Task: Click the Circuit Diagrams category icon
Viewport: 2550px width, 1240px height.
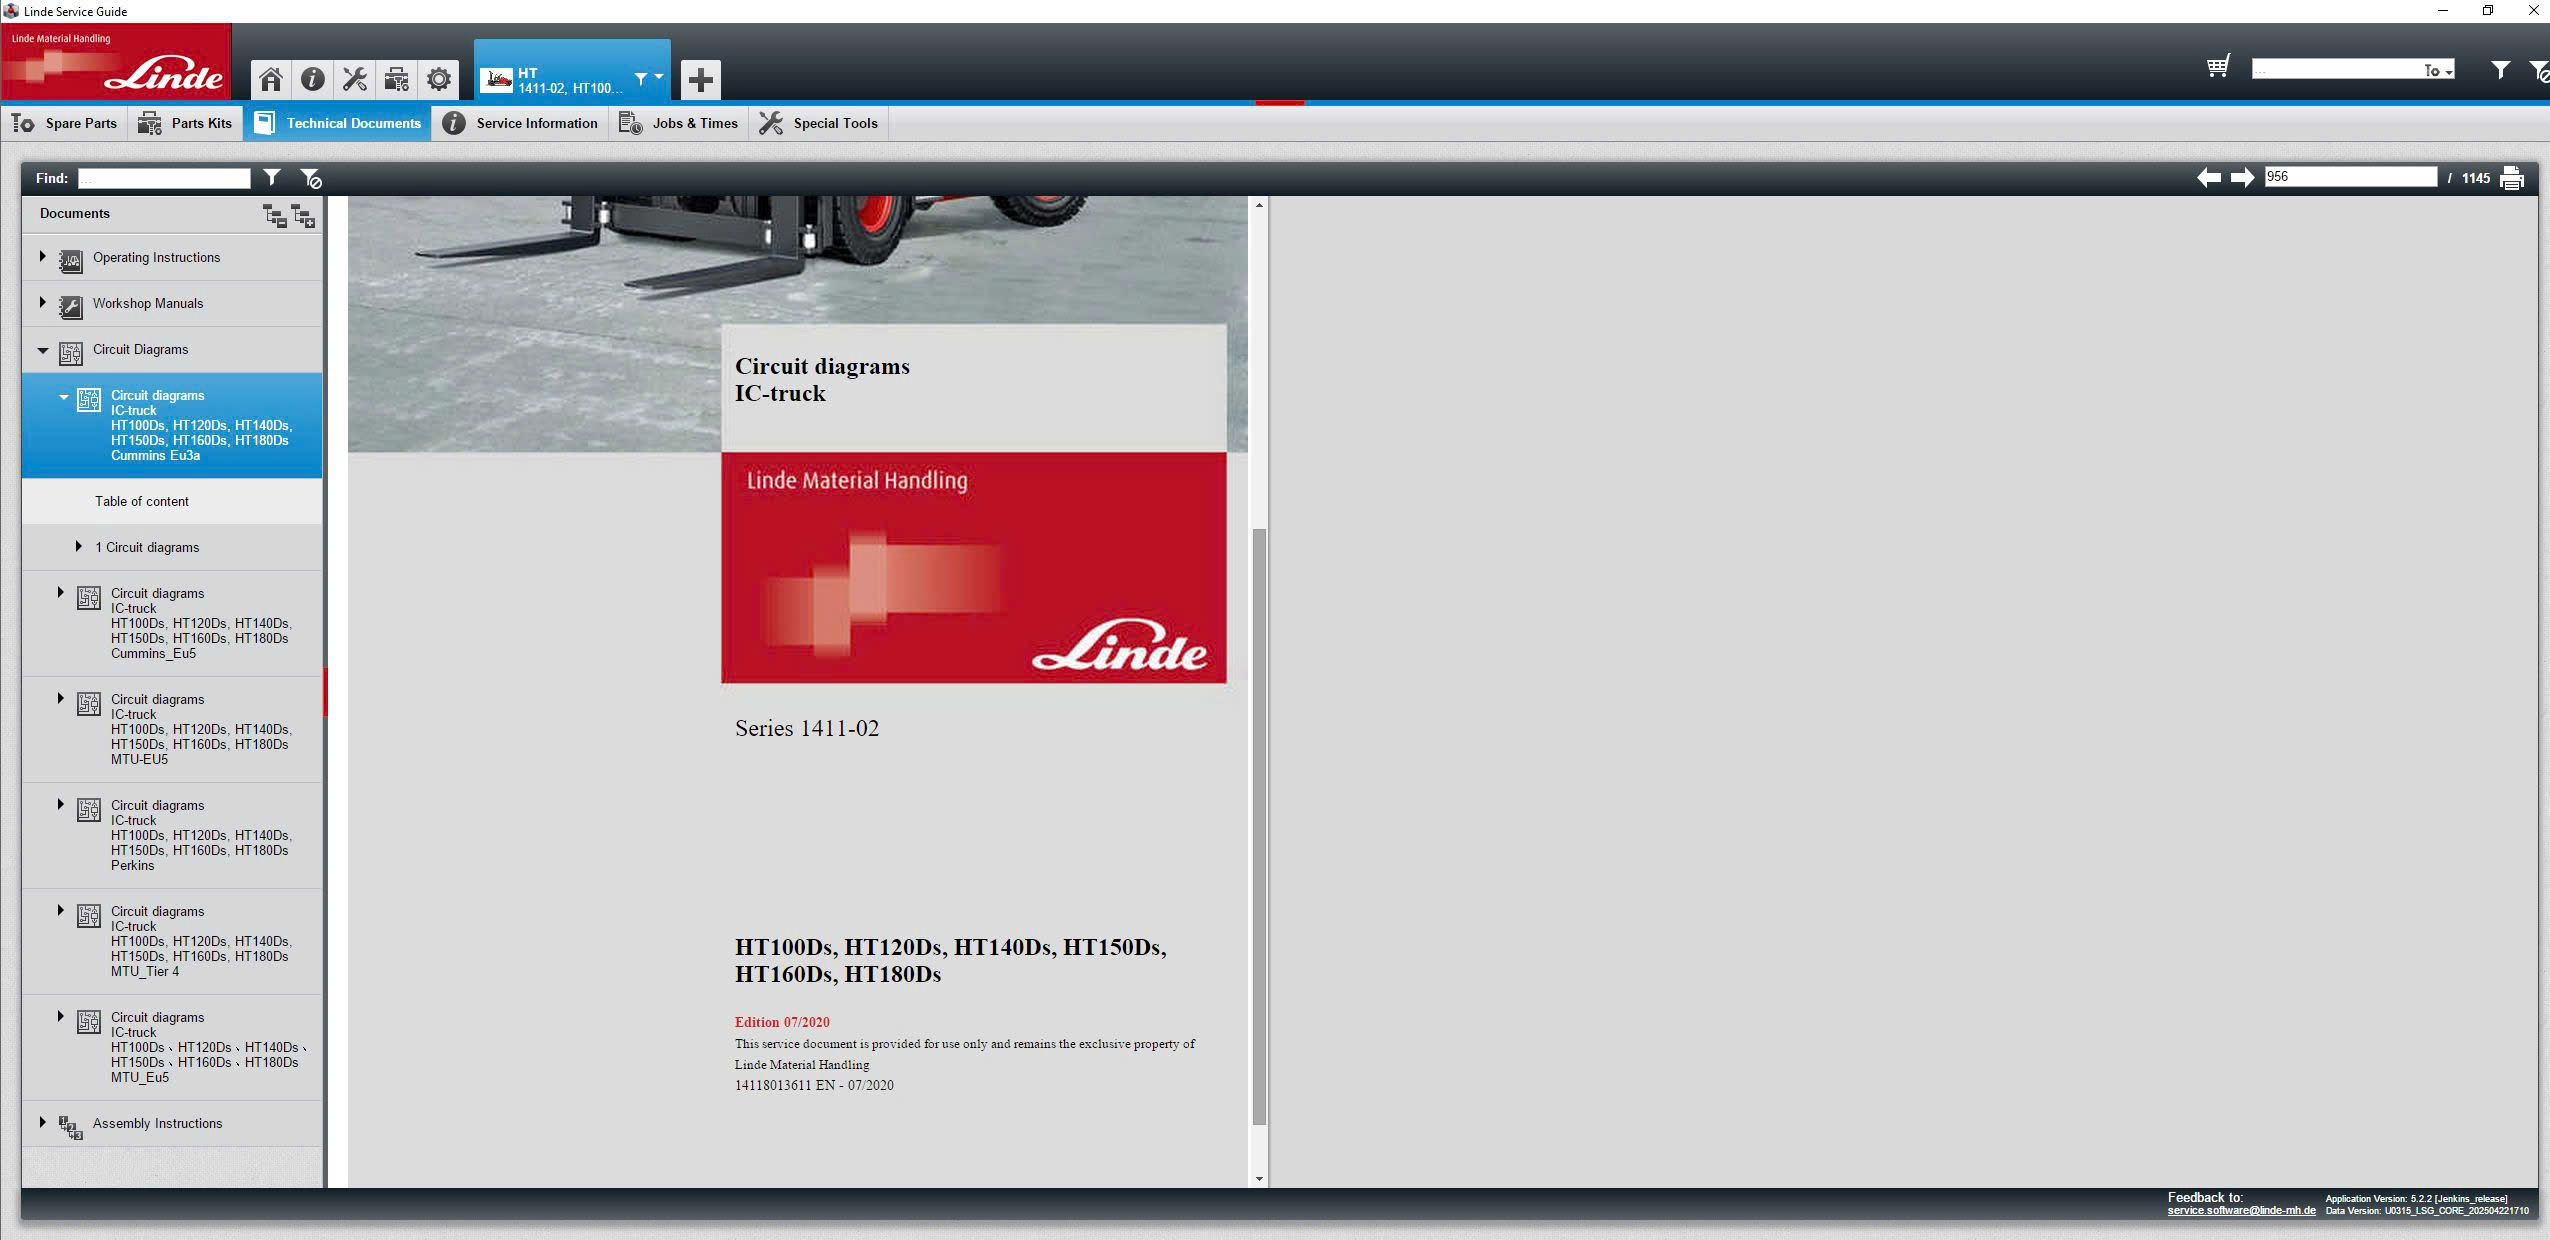Action: point(70,352)
